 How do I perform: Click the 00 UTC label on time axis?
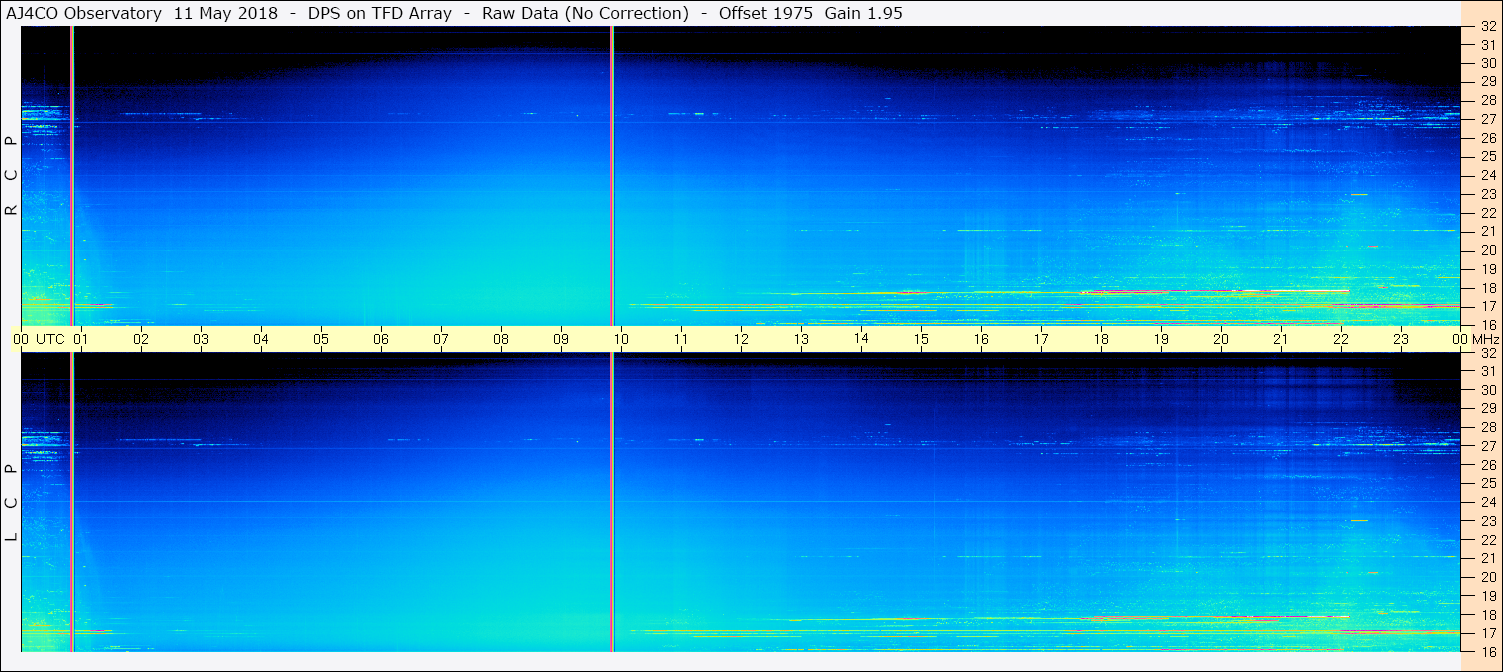pos(39,339)
